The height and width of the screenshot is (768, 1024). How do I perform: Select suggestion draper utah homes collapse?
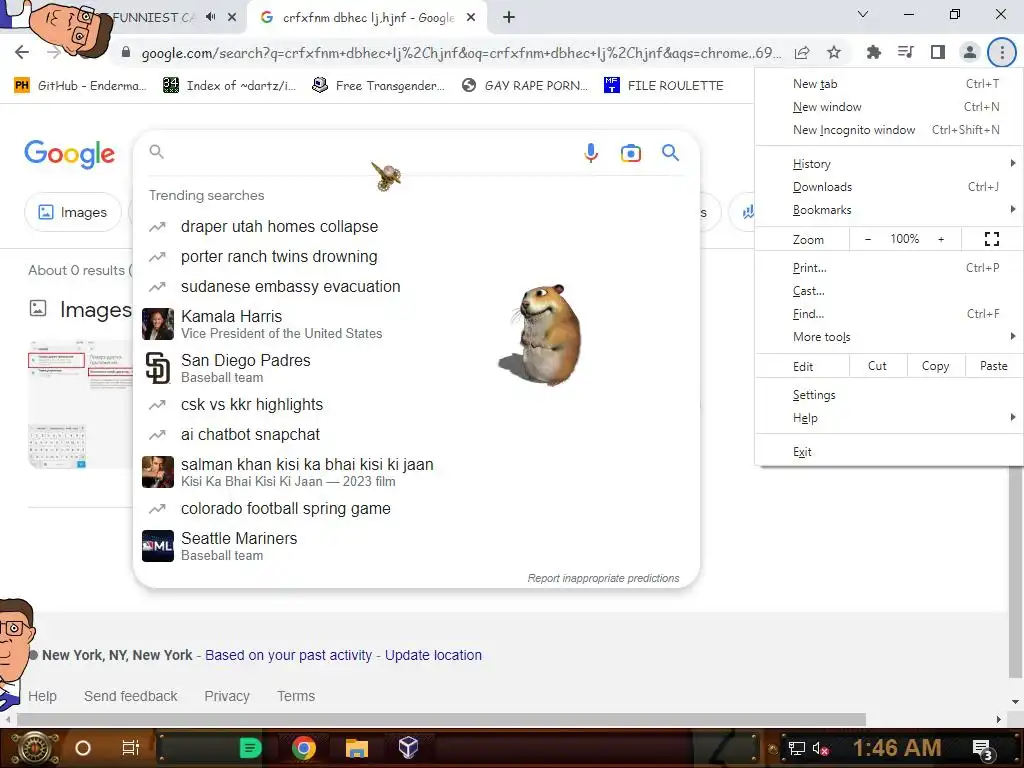click(416, 227)
